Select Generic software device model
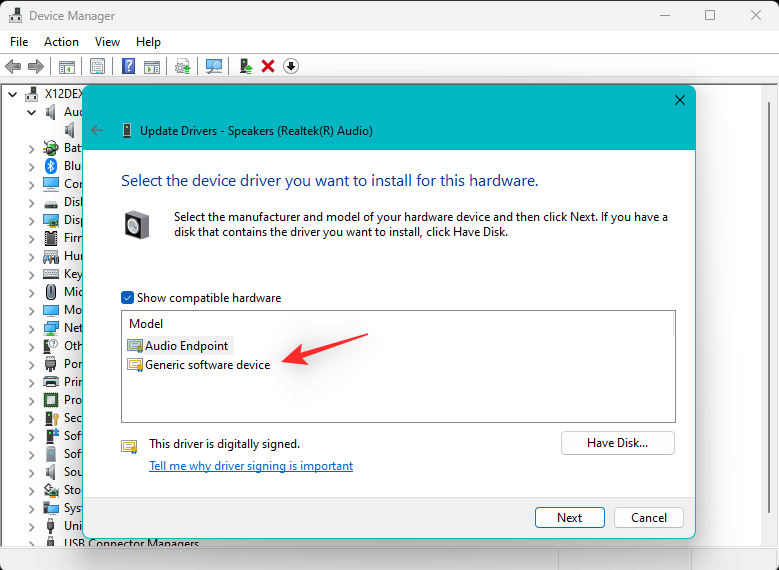779x570 pixels. click(207, 365)
